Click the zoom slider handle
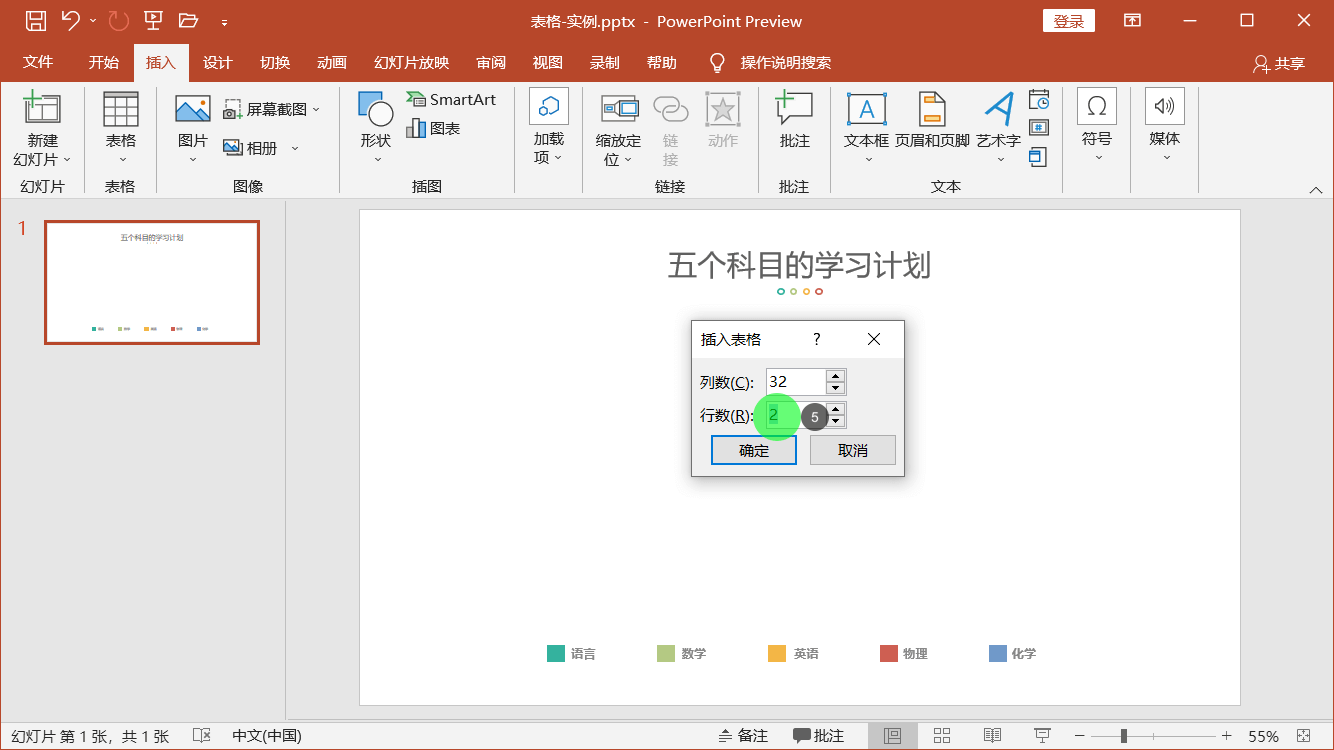 pyautogui.click(x=1124, y=736)
